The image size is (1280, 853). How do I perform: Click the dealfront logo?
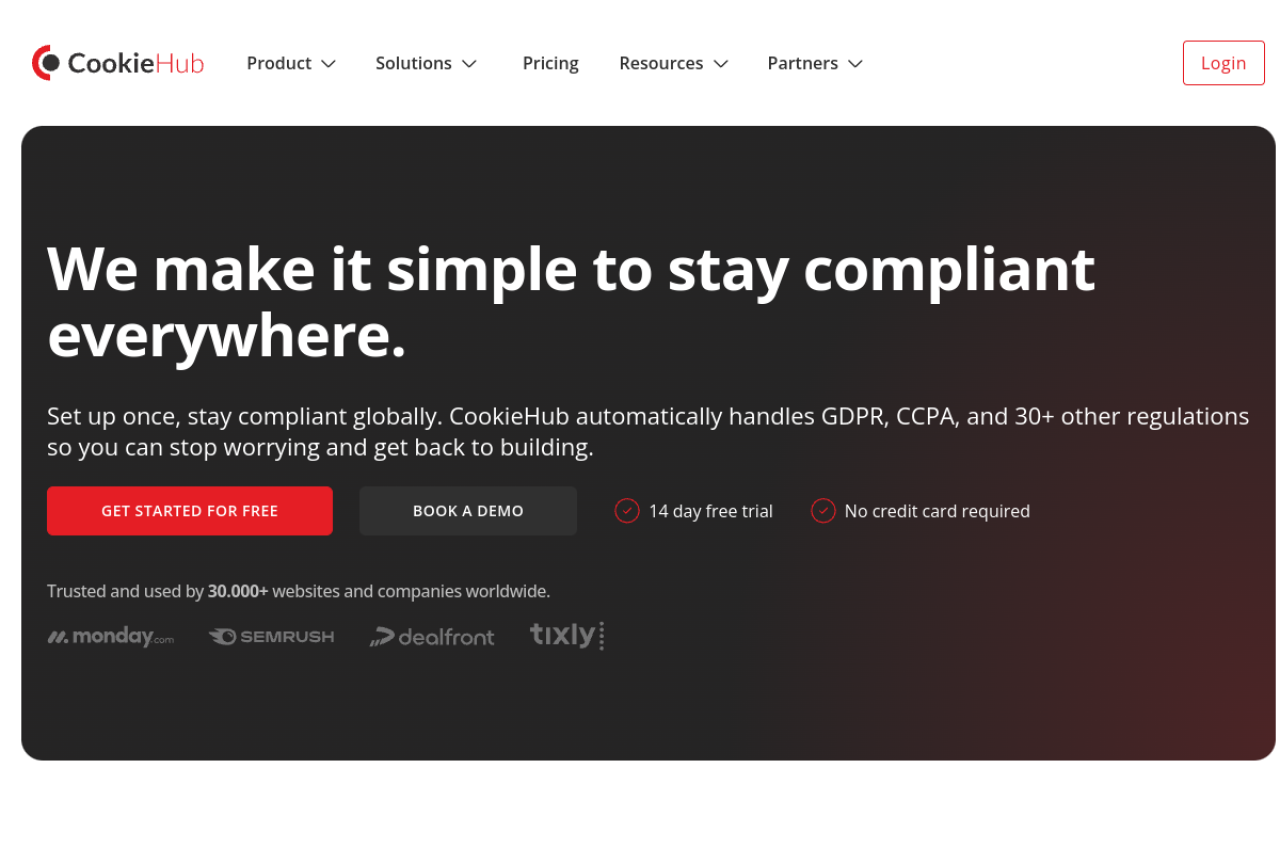pyautogui.click(x=432, y=637)
